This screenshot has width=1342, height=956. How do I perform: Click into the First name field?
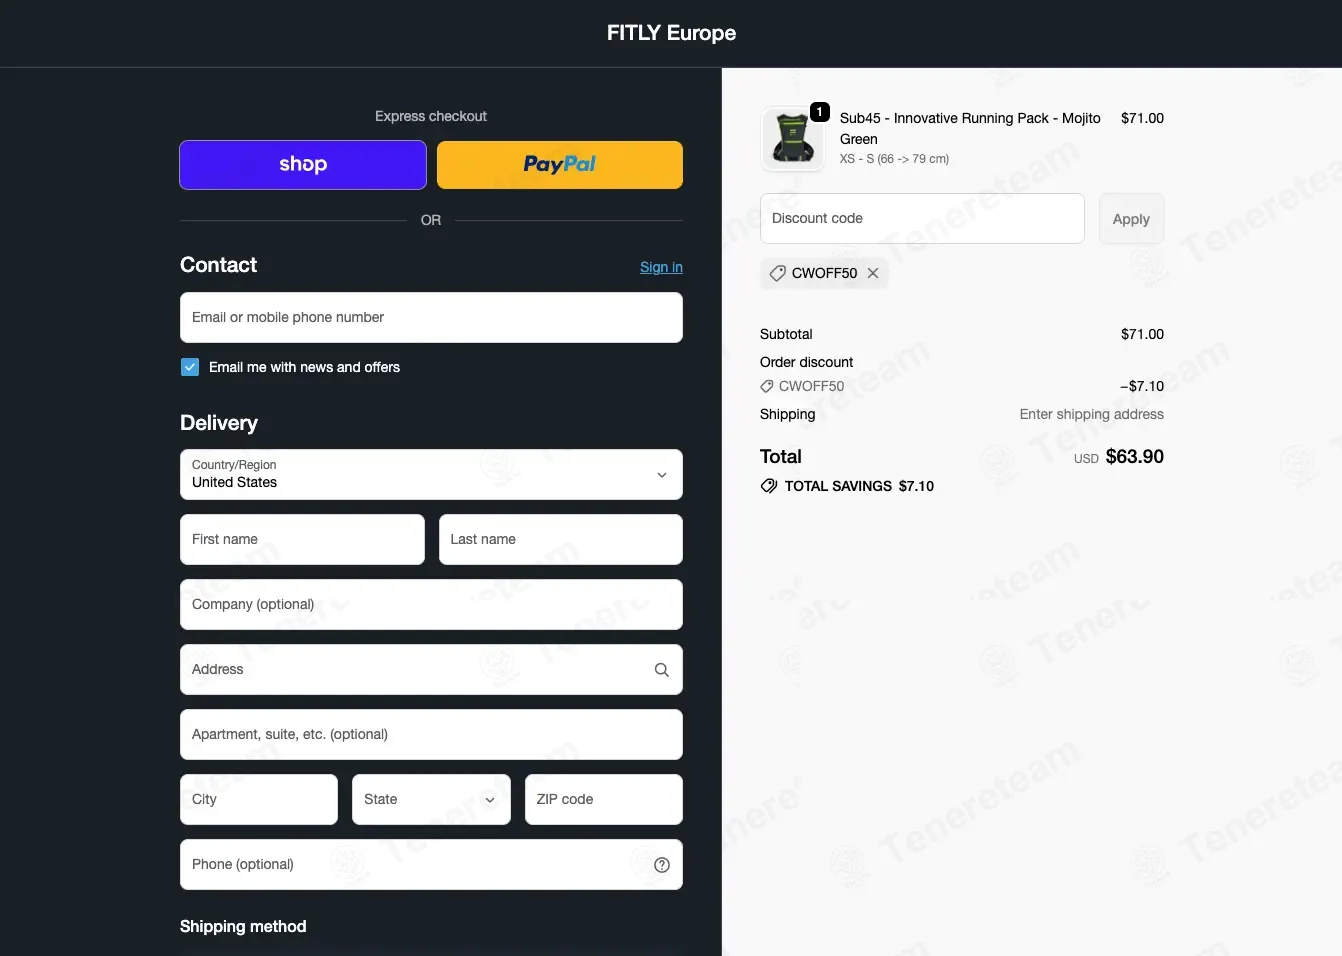(x=302, y=539)
